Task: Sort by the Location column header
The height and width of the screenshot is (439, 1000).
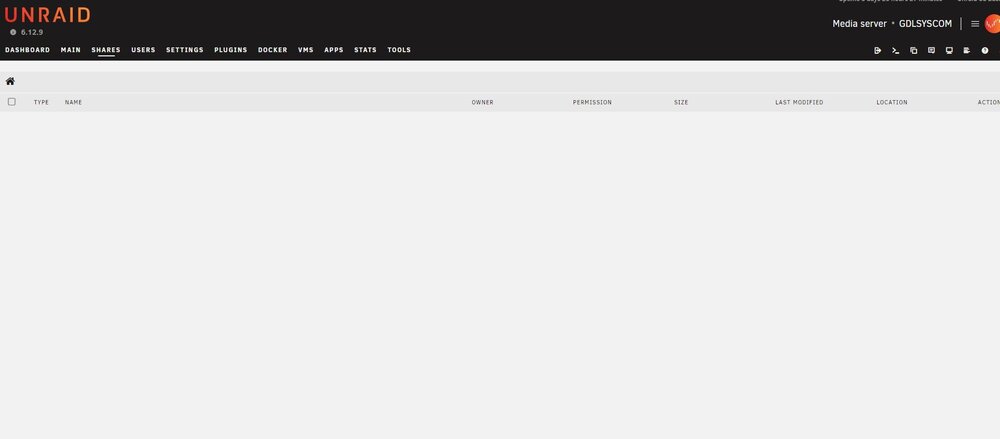Action: 892,102
